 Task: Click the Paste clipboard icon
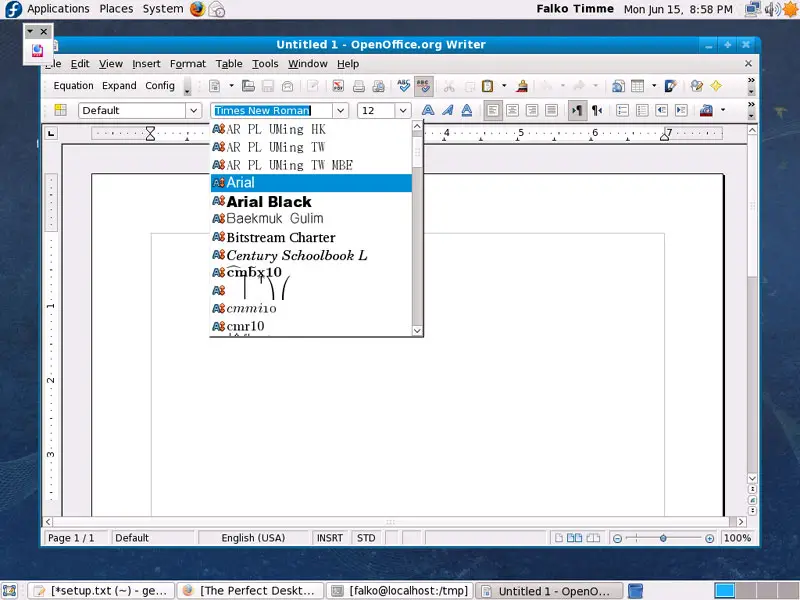point(488,86)
